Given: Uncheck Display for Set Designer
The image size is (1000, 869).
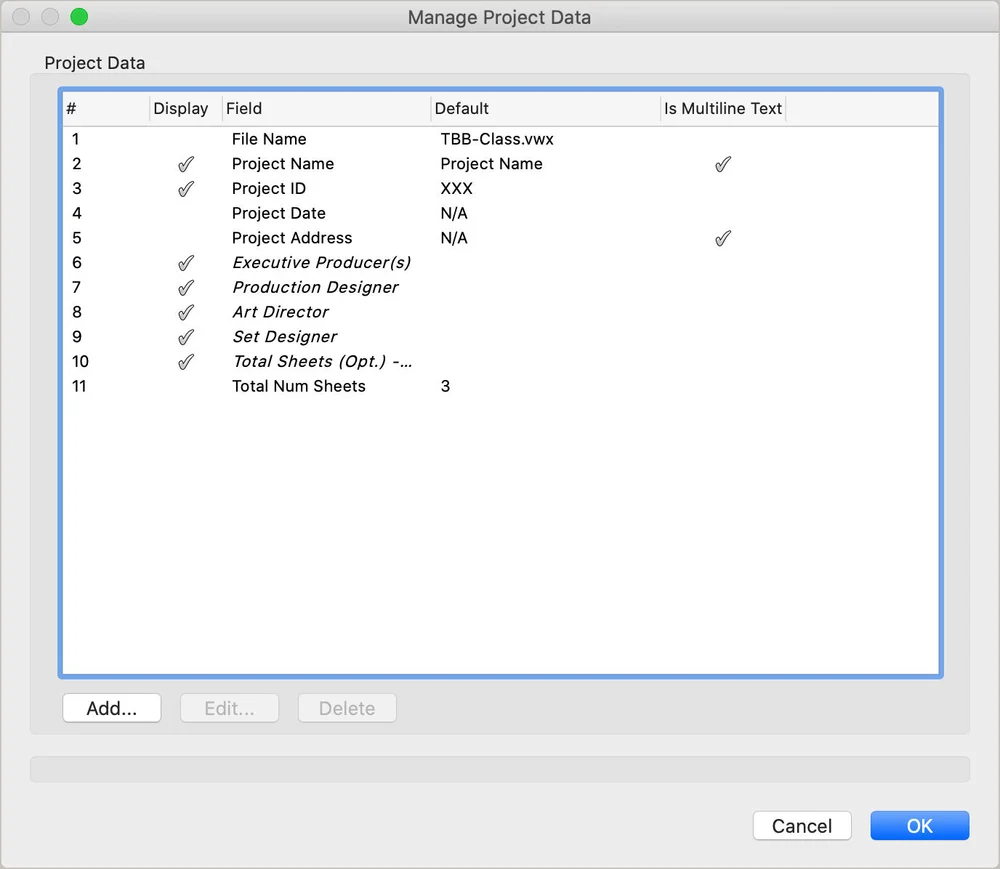Looking at the screenshot, I should point(186,337).
